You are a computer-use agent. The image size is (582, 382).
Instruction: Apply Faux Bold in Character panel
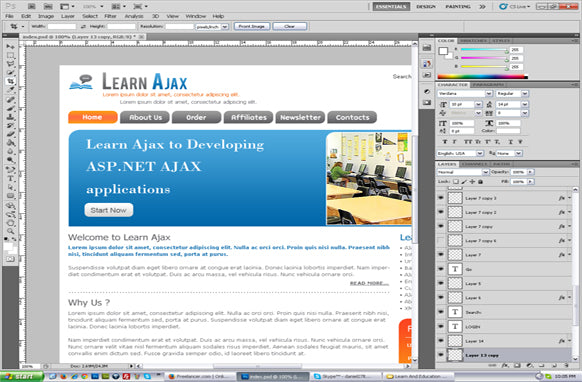coord(445,142)
